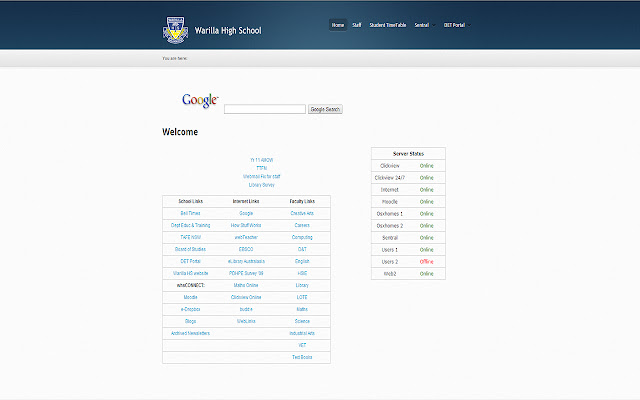640x400 pixels.
Task: Open the Science faculty link
Action: click(302, 321)
